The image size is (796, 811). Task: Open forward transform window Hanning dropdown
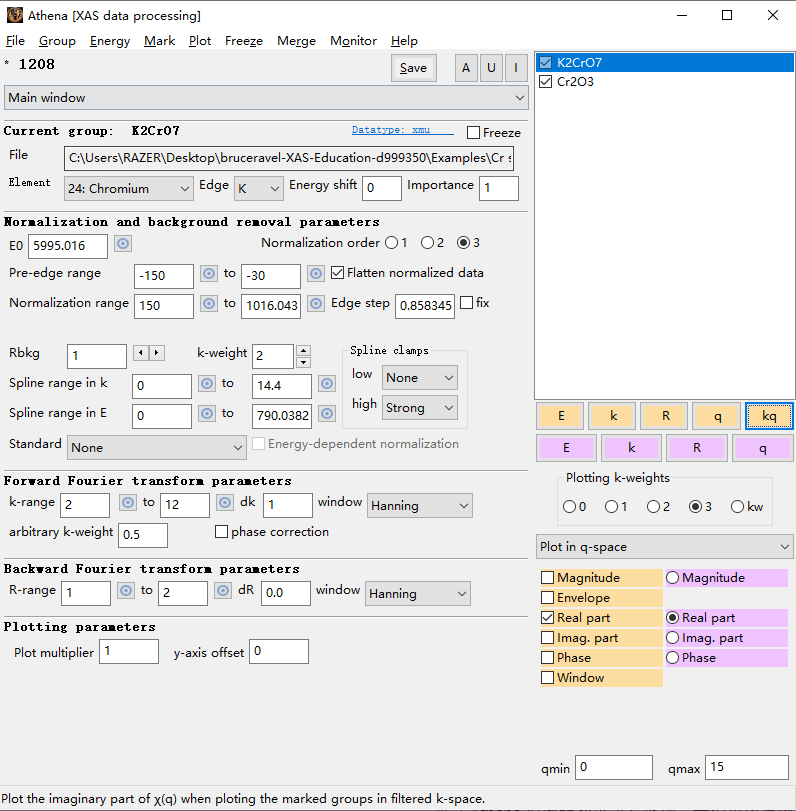(419, 506)
